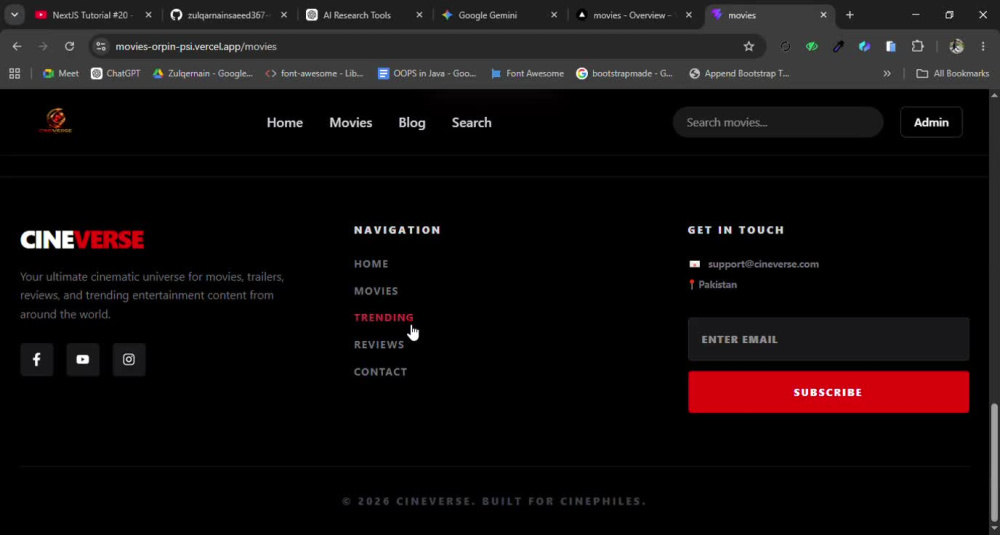
Task: Open the font-awesome Lib bookmark
Action: [x=314, y=73]
